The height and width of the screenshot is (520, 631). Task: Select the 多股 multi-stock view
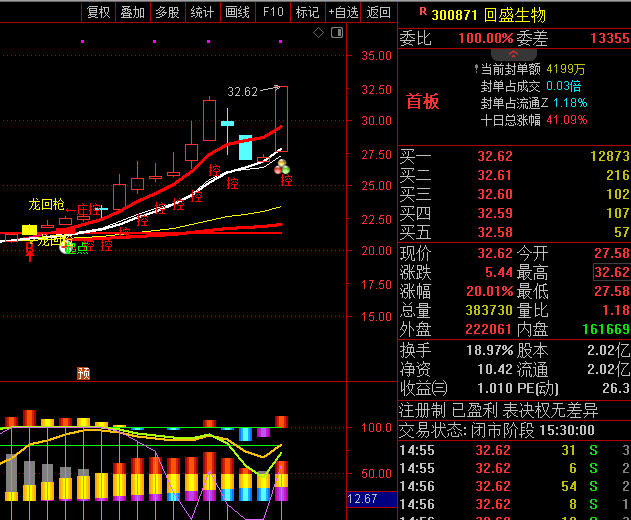167,12
